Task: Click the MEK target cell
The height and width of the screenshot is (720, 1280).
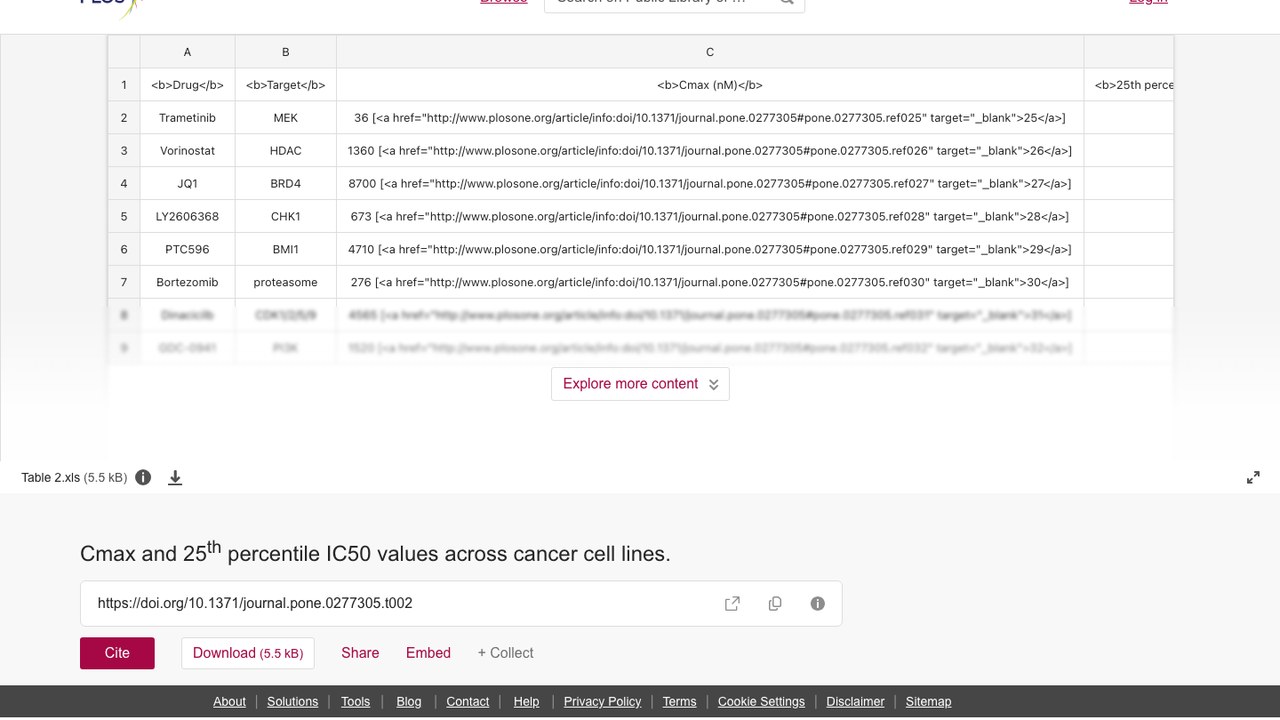Action: pyautogui.click(x=286, y=118)
